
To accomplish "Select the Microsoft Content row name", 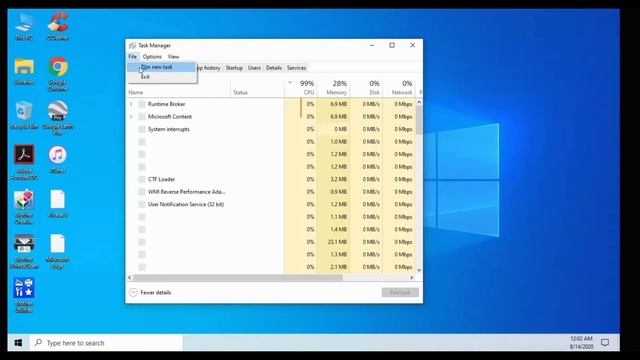I will point(170,117).
